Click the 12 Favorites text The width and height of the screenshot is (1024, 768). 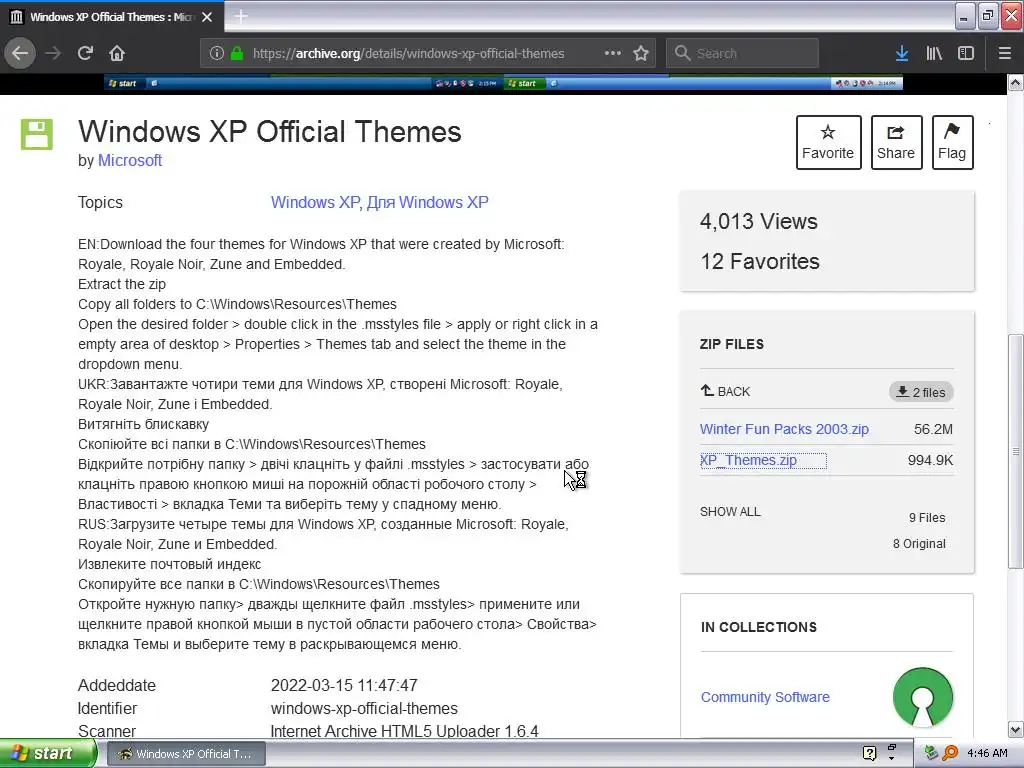pyautogui.click(x=760, y=261)
